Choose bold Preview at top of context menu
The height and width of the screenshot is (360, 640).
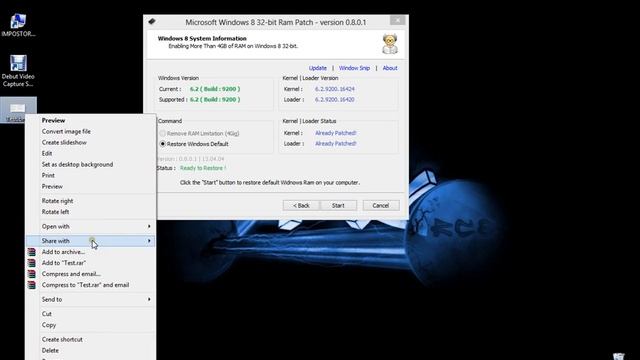point(53,120)
